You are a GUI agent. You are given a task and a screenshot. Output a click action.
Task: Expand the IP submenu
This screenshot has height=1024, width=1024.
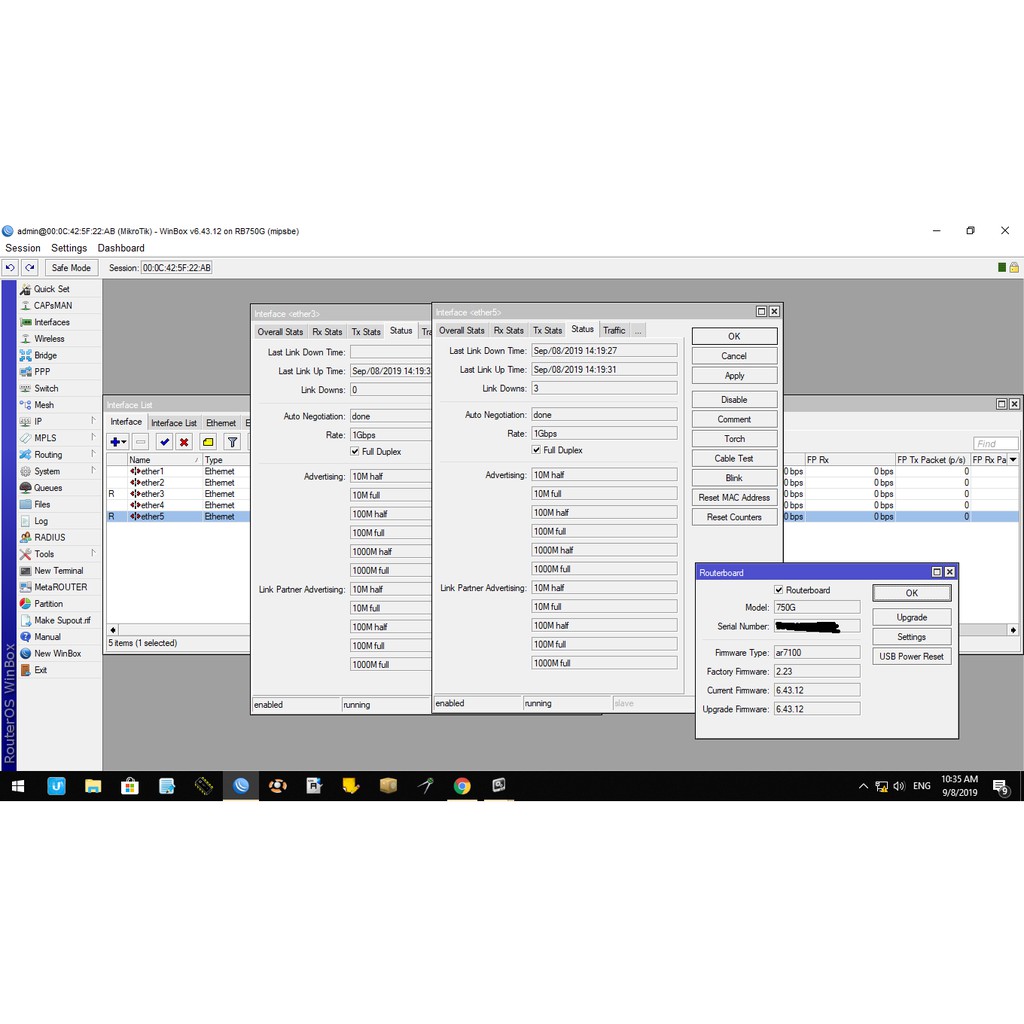tap(93, 421)
